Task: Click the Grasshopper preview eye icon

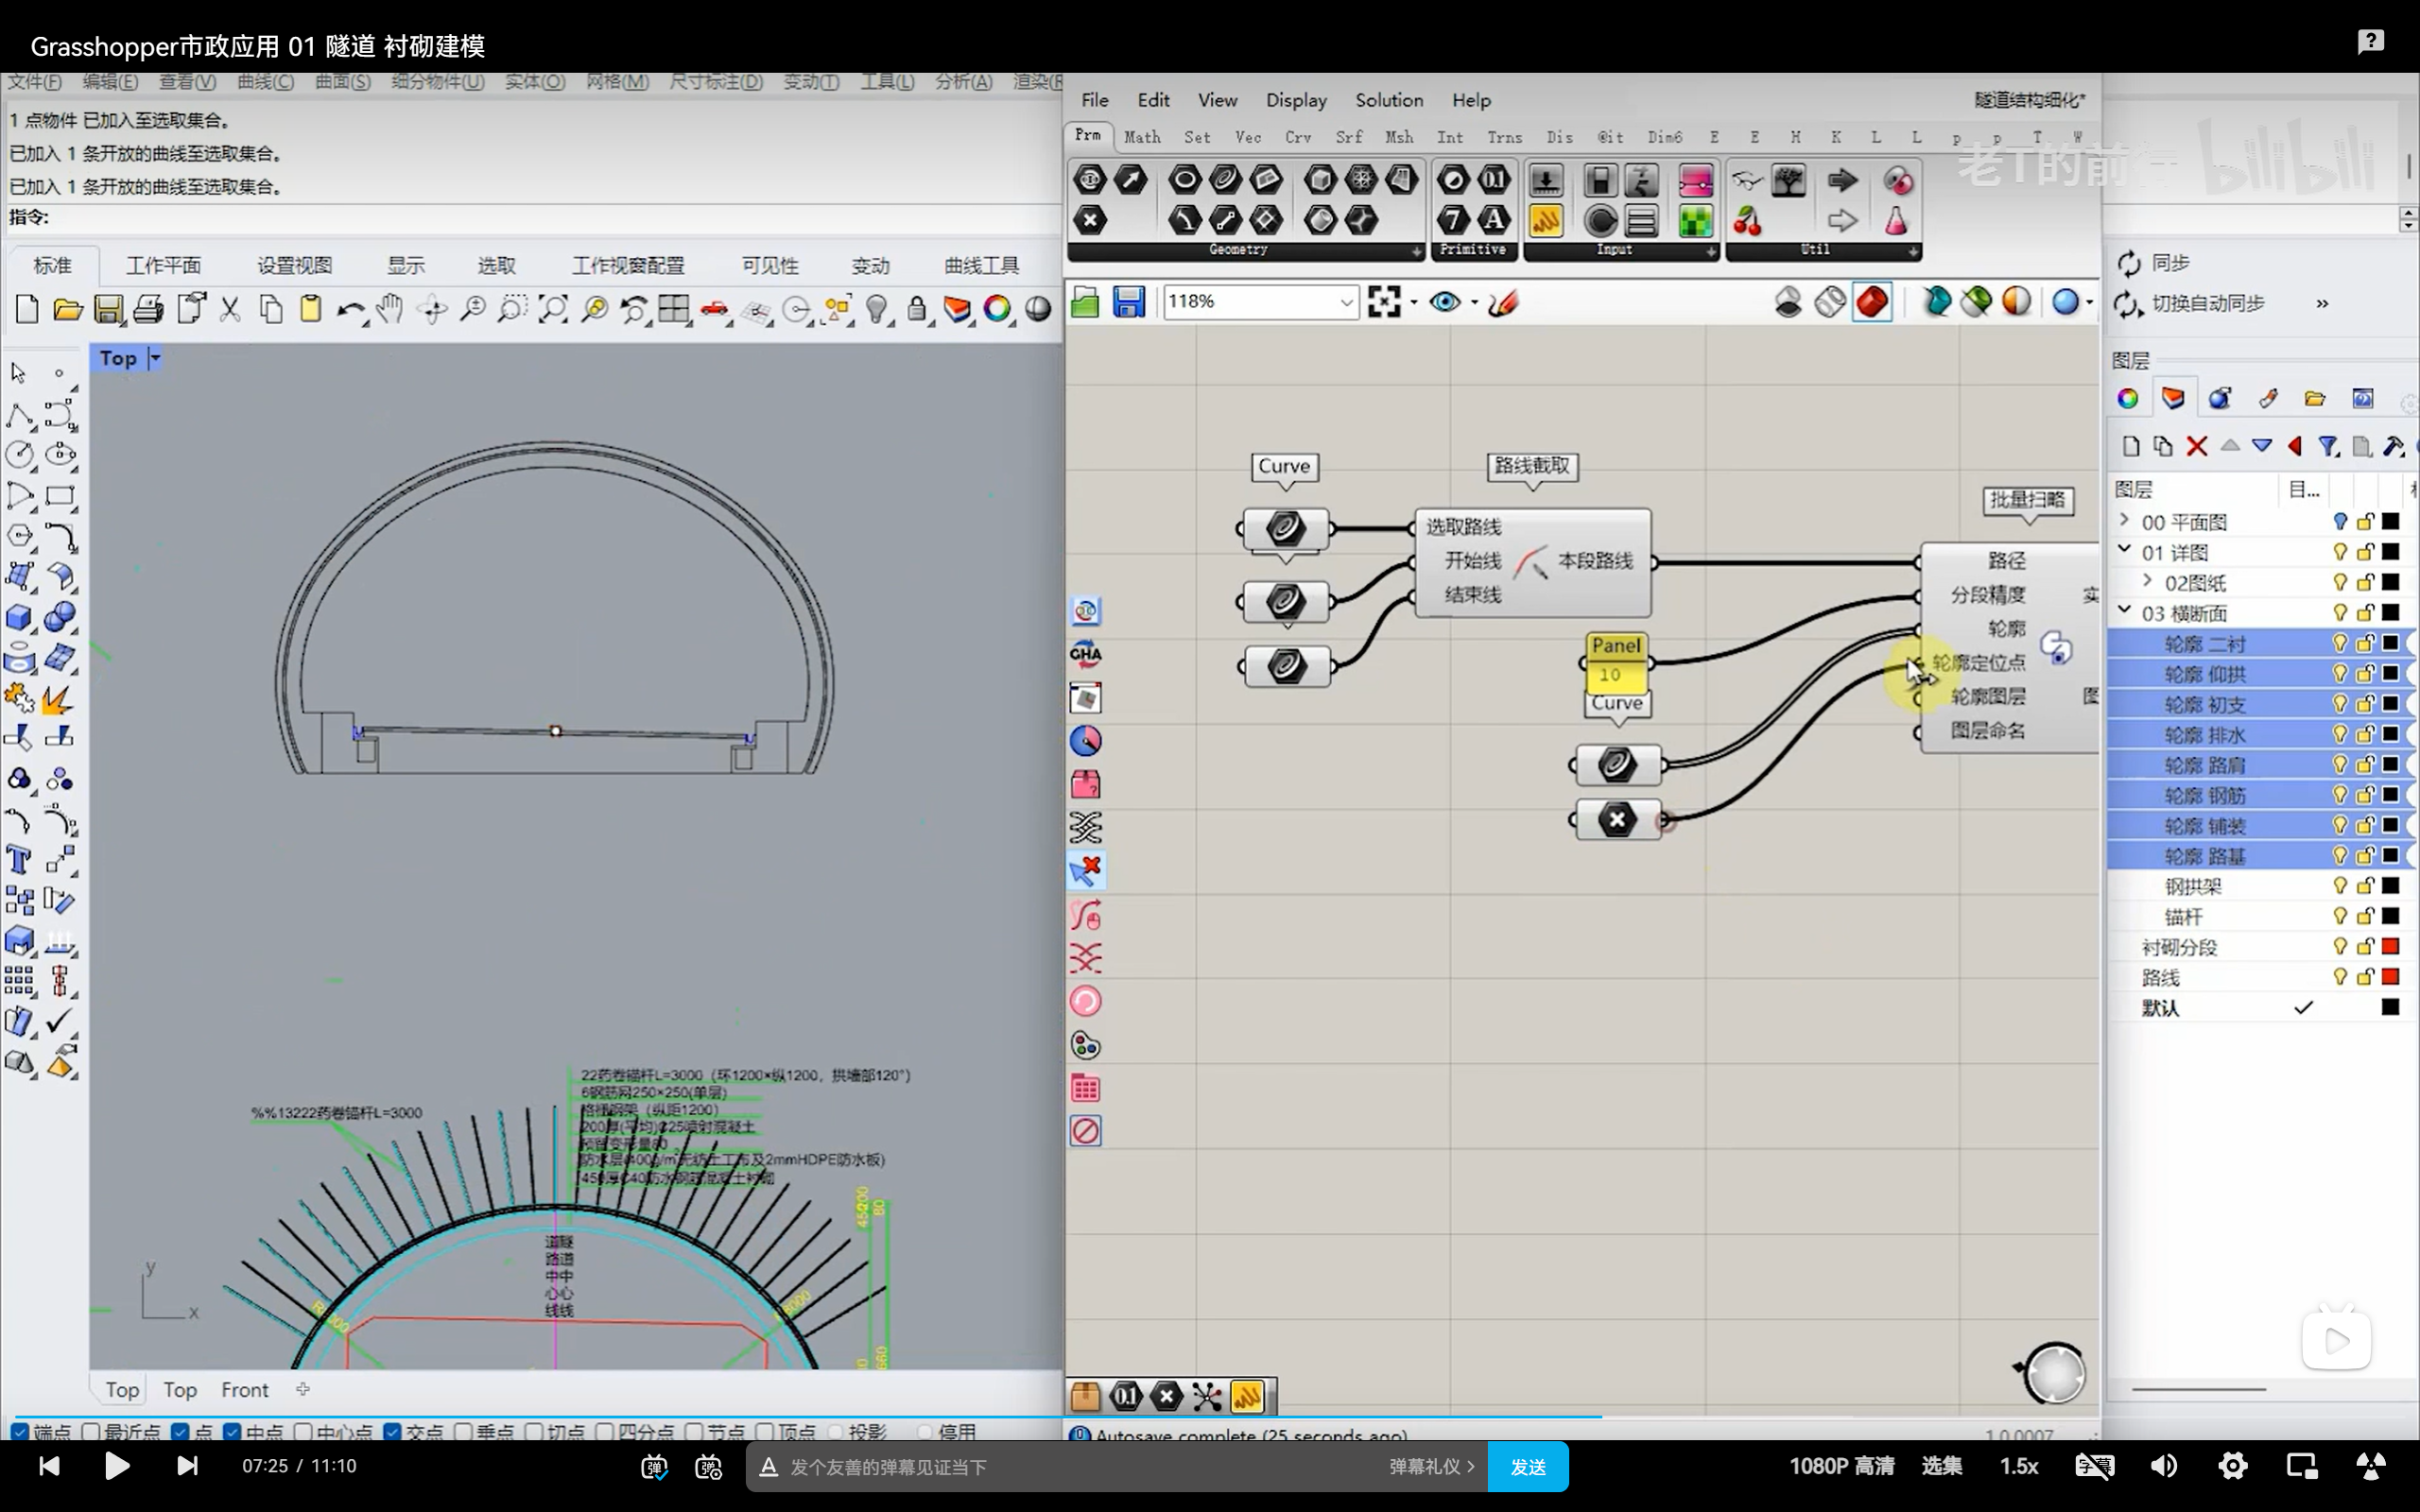Action: pos(1444,302)
